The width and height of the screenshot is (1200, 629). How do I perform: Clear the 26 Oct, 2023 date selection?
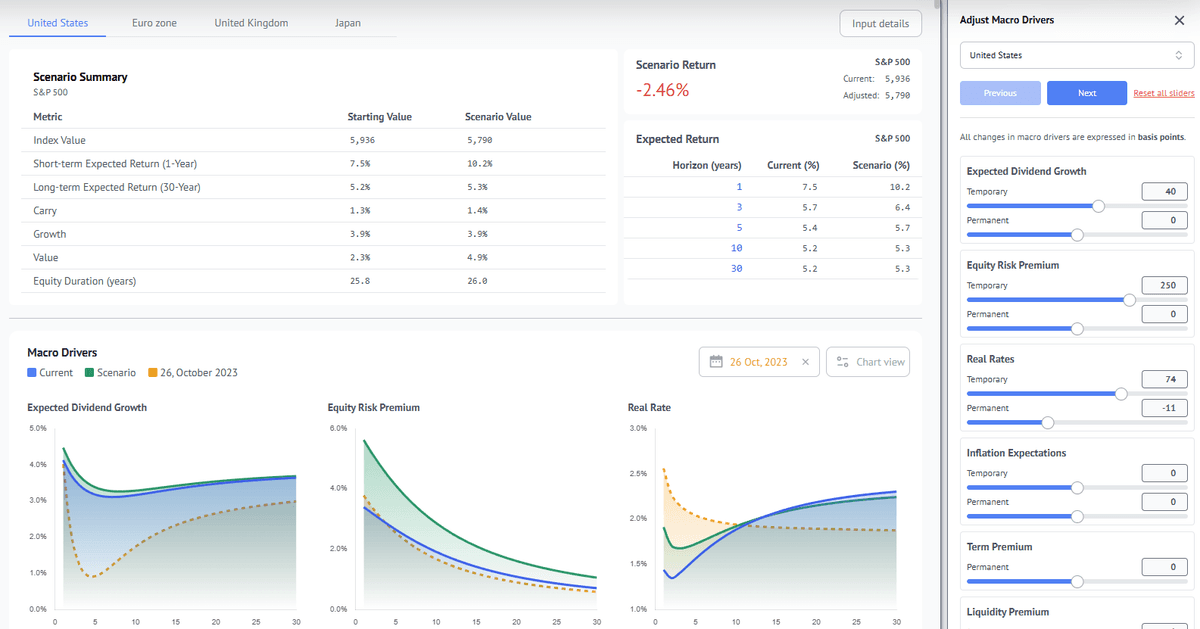tap(806, 361)
